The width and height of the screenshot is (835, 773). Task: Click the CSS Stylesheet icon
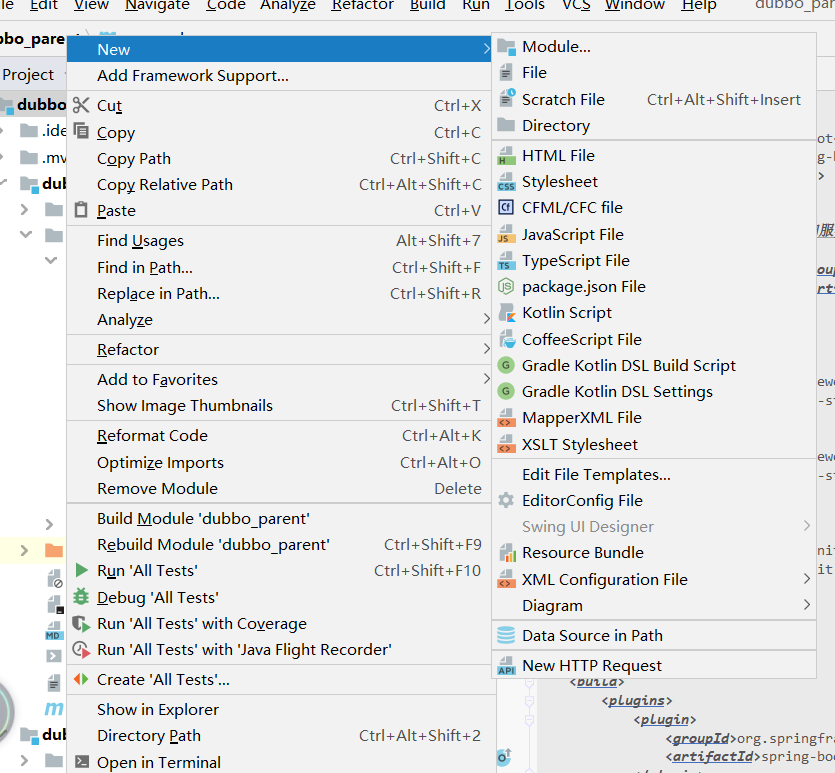(506, 182)
